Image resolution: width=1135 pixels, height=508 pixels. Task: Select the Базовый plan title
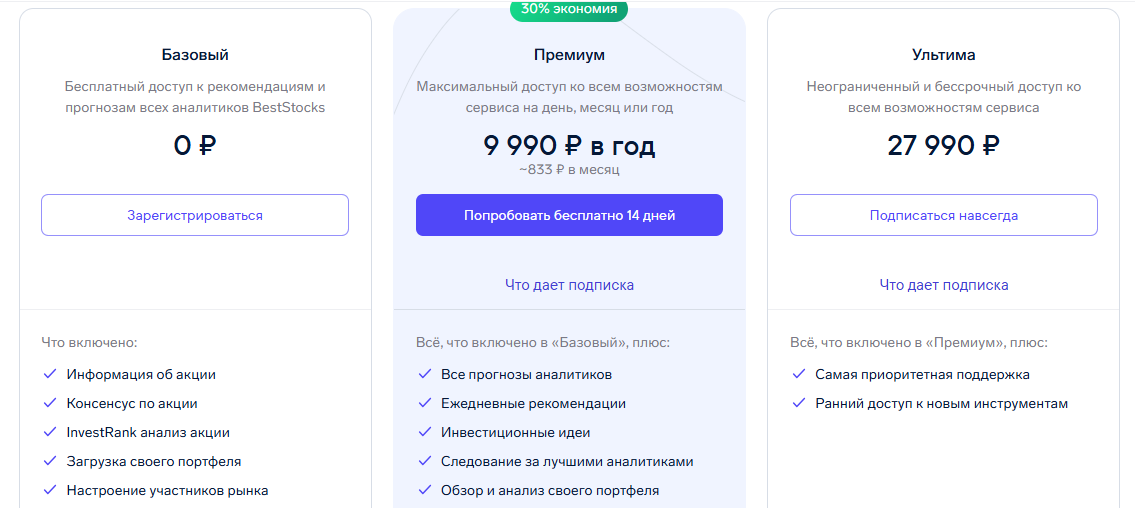pyautogui.click(x=195, y=55)
